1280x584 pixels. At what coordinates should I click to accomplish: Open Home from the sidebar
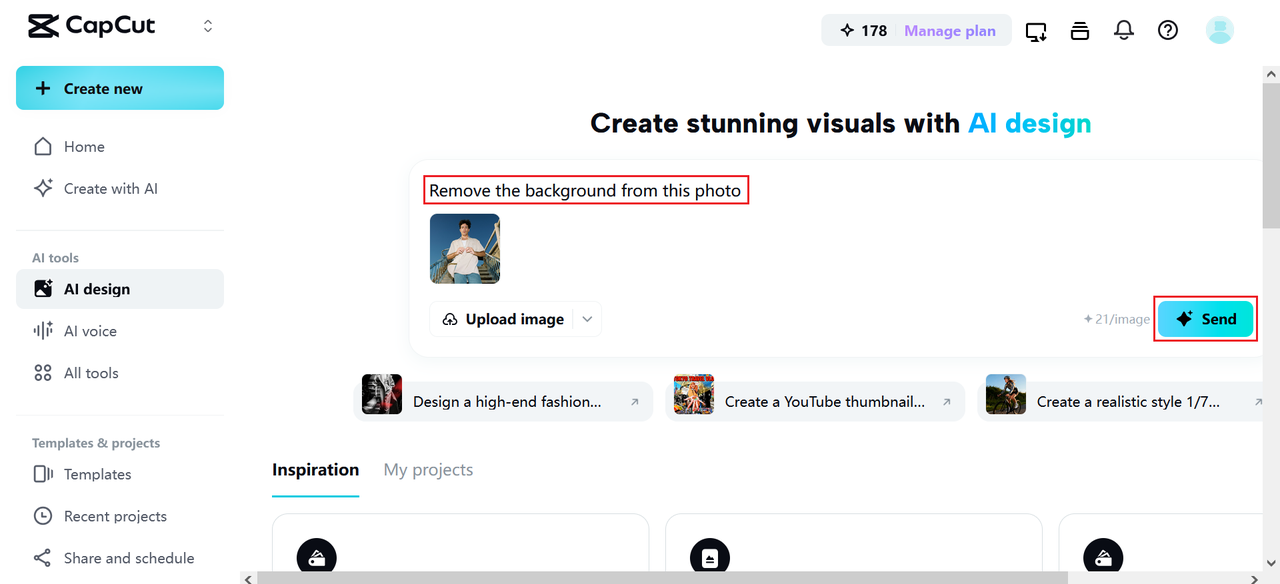pos(84,147)
